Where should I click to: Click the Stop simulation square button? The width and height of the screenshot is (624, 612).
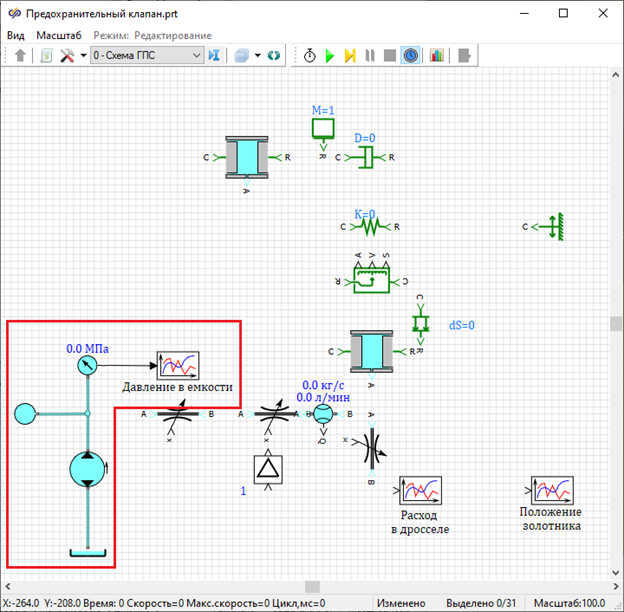(x=389, y=56)
